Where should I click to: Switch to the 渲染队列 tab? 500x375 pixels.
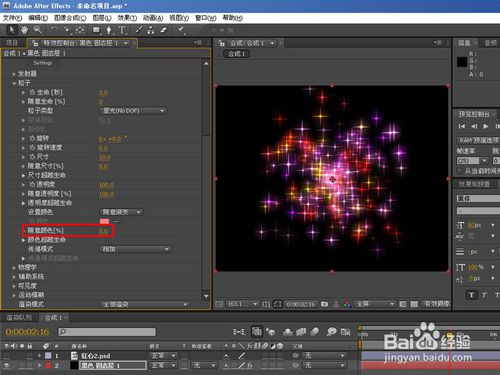[19, 317]
